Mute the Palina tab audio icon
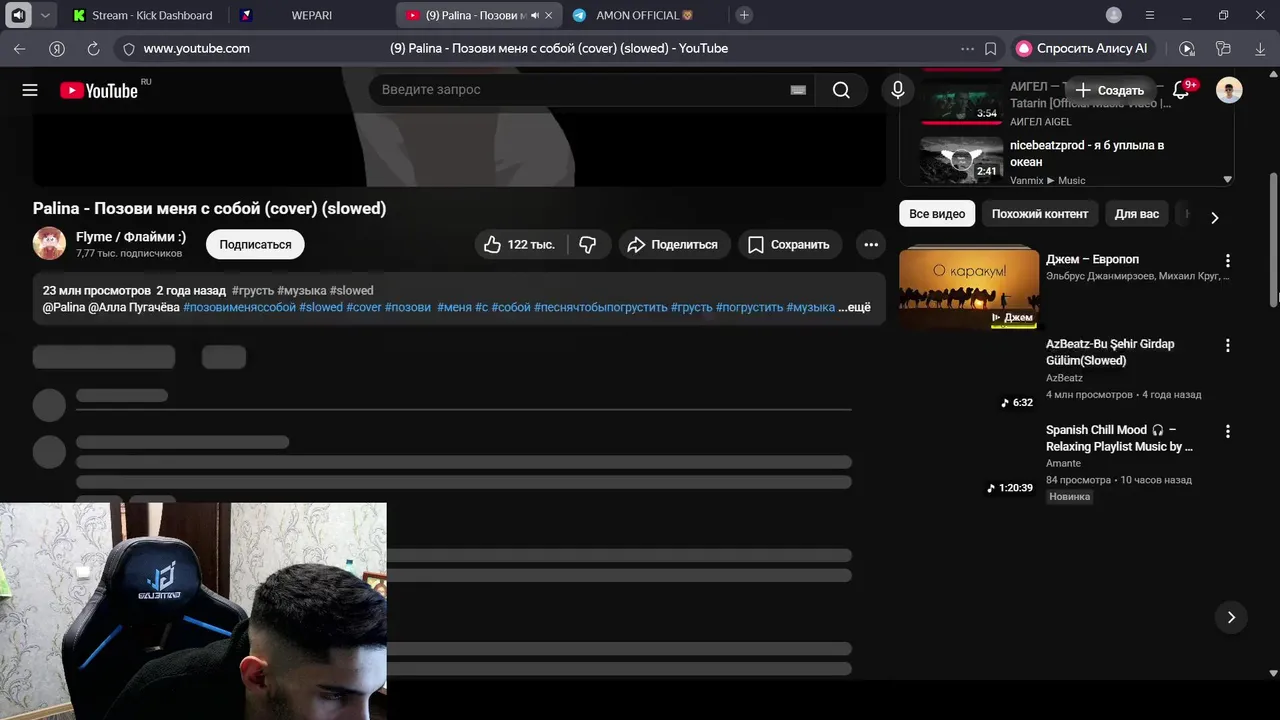 pyautogui.click(x=534, y=15)
